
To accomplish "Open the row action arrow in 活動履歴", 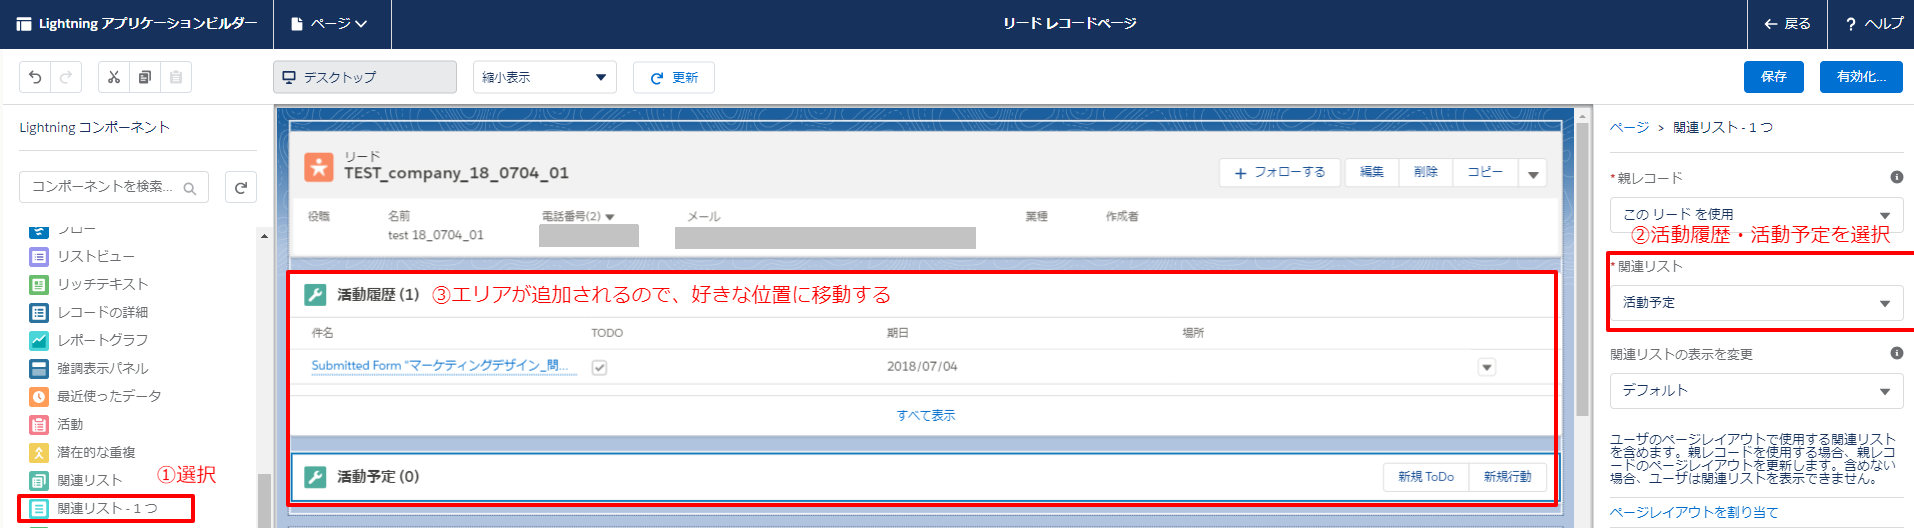I will 1487,367.
